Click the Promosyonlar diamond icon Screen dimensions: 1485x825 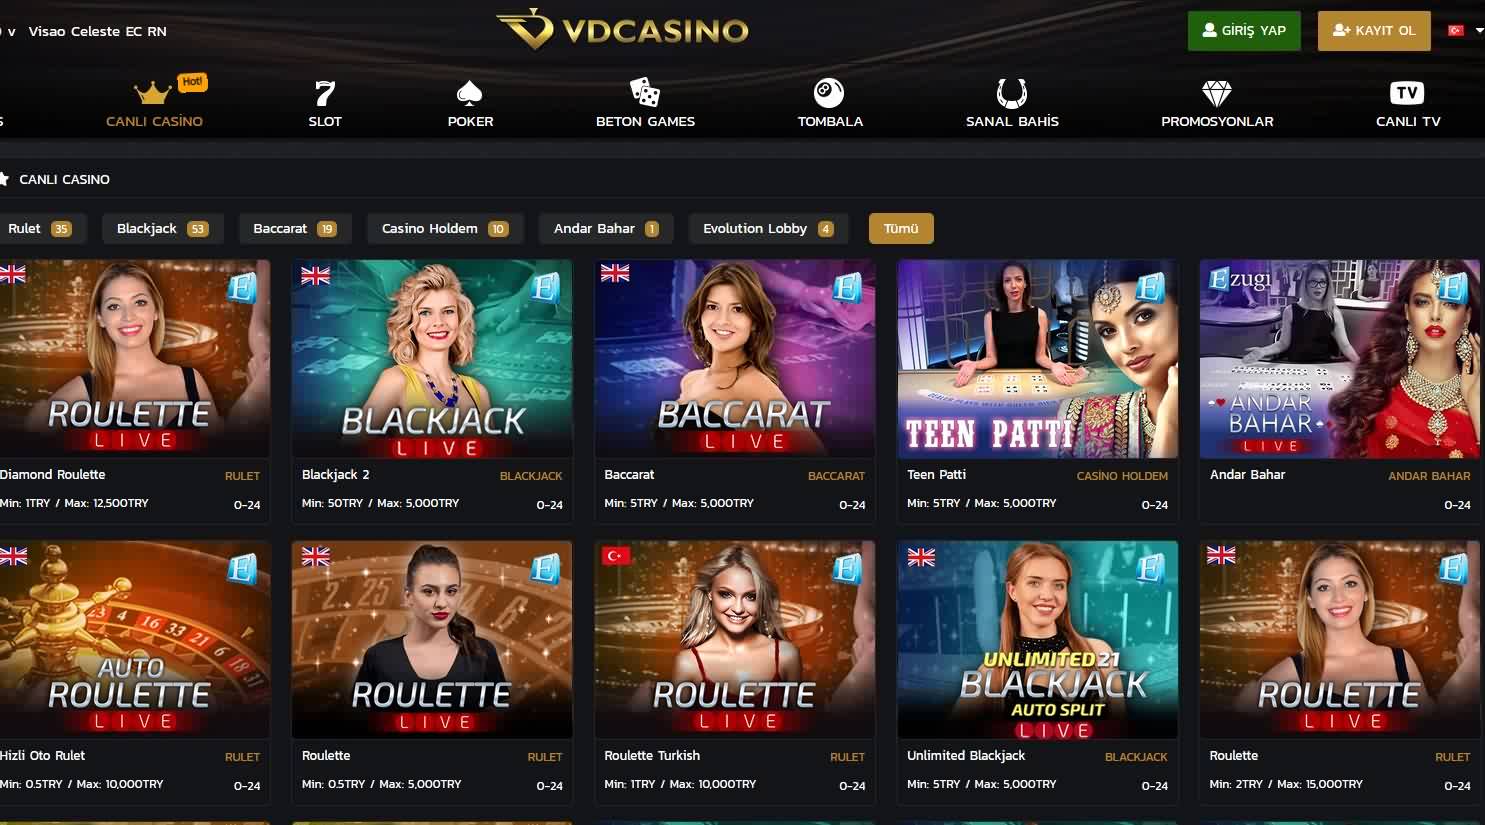tap(1217, 93)
